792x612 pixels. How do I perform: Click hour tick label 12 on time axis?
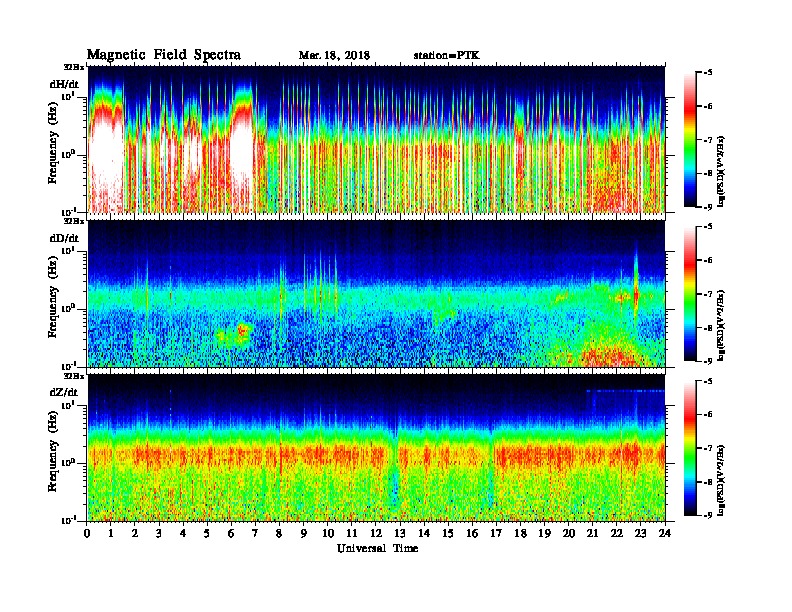pyautogui.click(x=376, y=533)
